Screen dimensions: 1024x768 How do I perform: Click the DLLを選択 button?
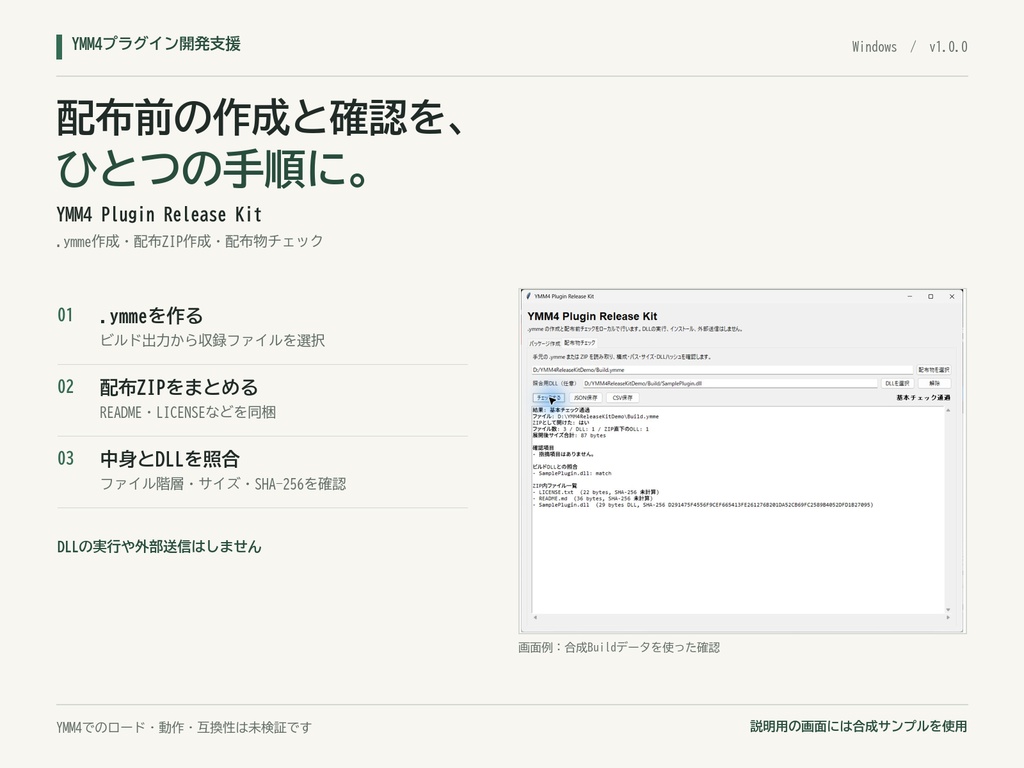click(x=897, y=383)
